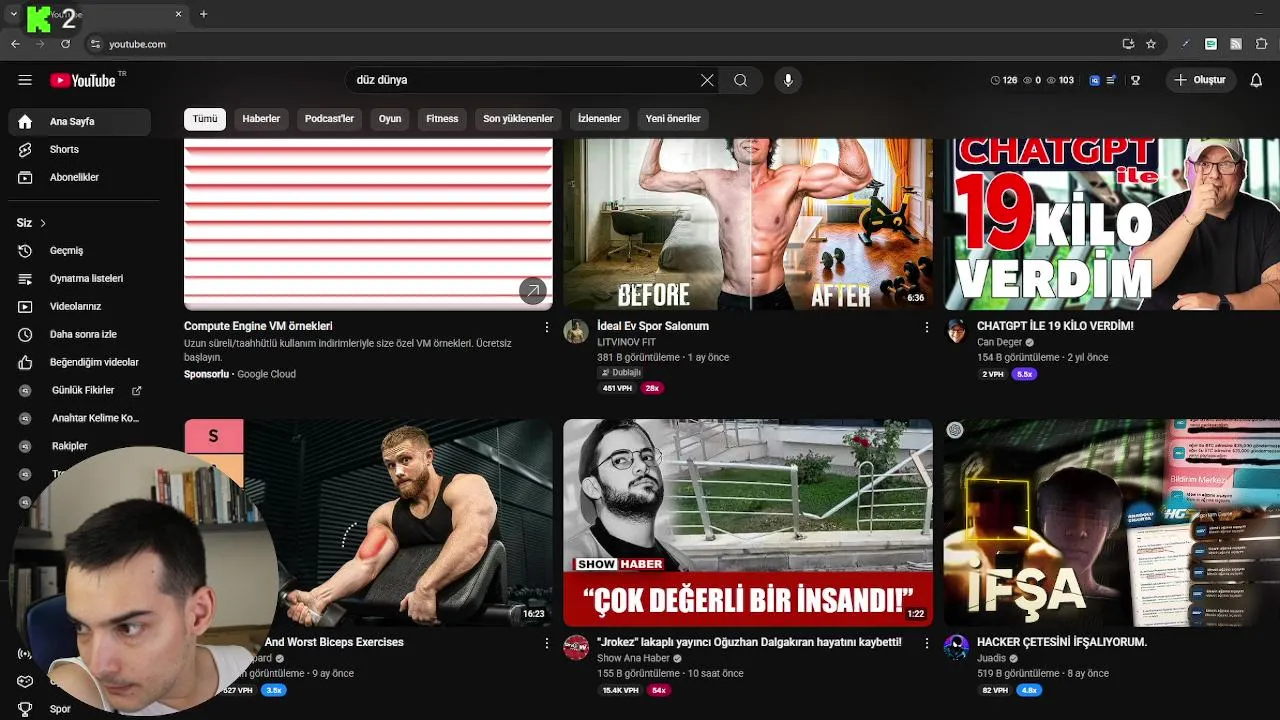Go back with the browser back arrow
Screen dimensions: 1280x720
coord(15,44)
